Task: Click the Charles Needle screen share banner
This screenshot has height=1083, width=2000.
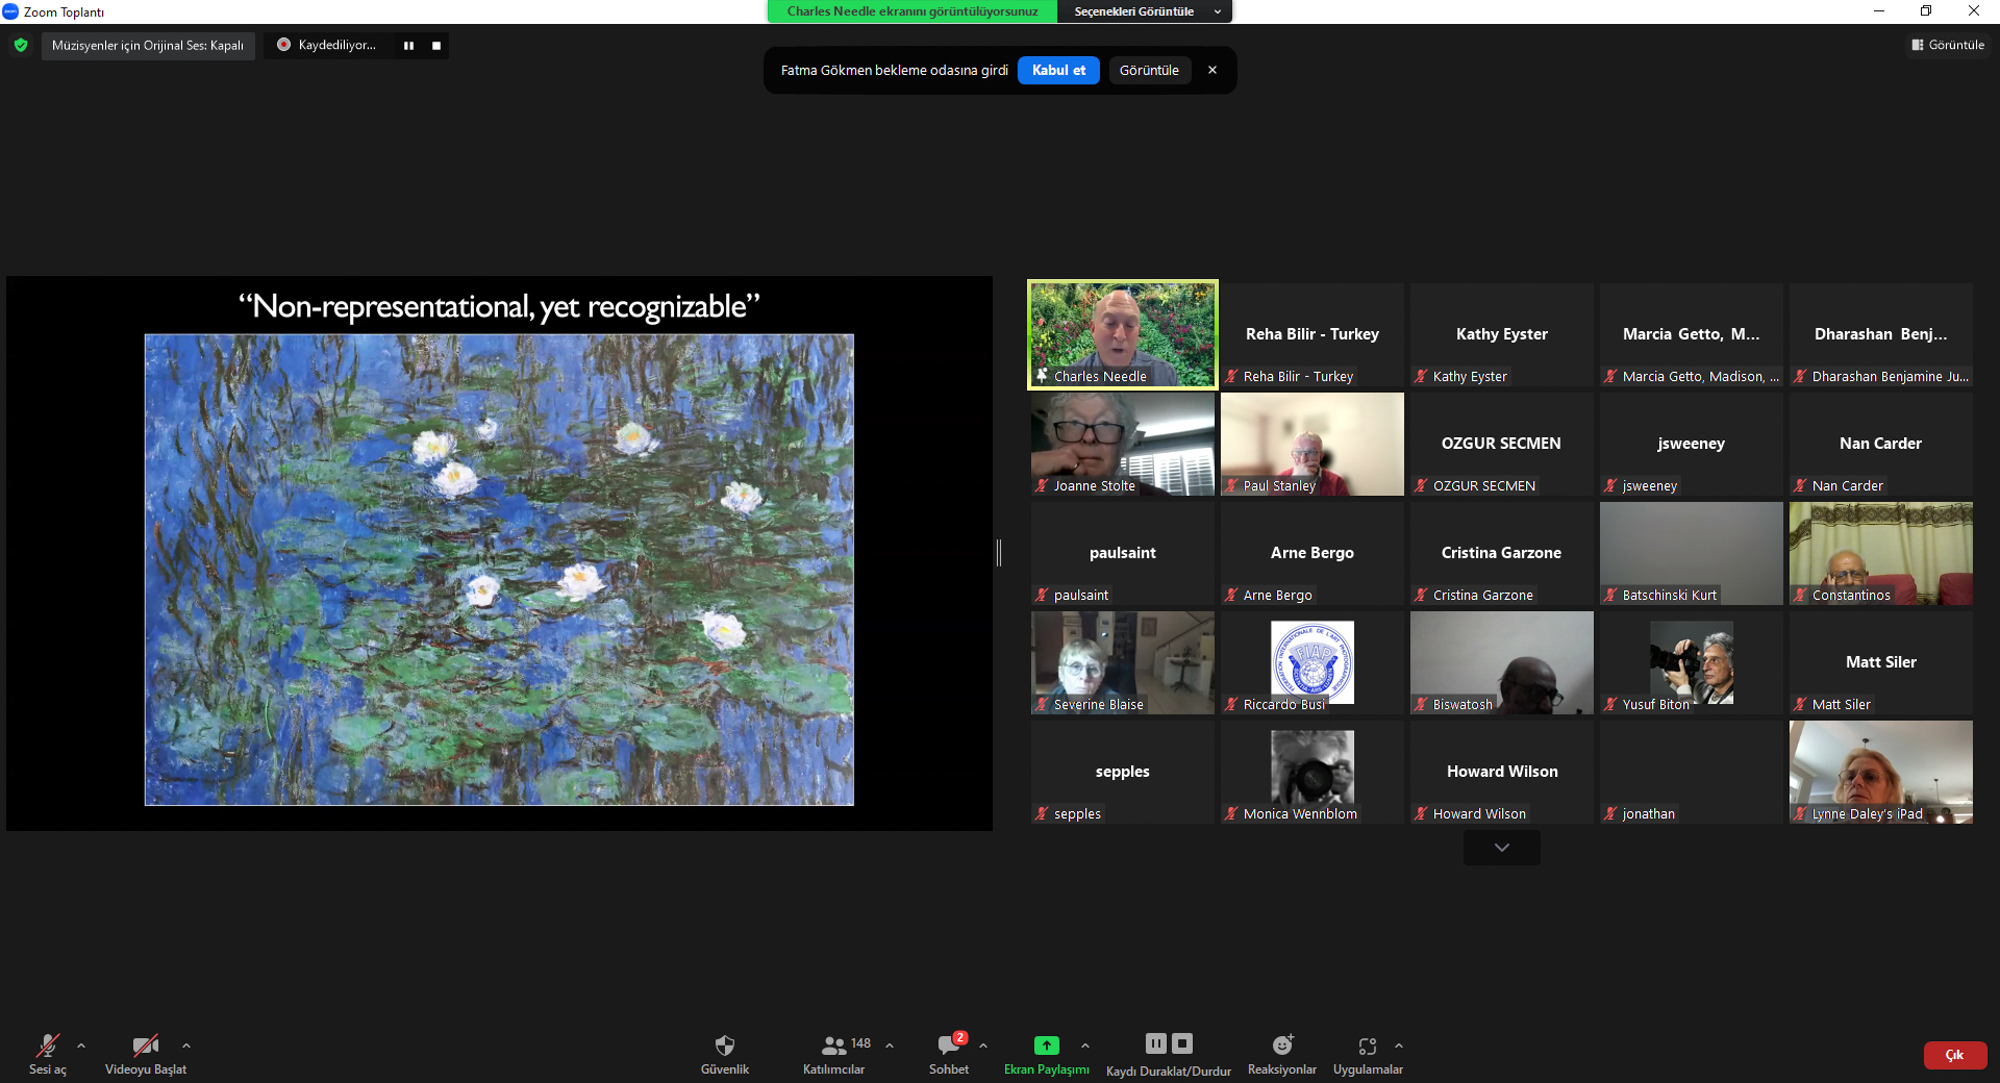Action: click(x=912, y=12)
